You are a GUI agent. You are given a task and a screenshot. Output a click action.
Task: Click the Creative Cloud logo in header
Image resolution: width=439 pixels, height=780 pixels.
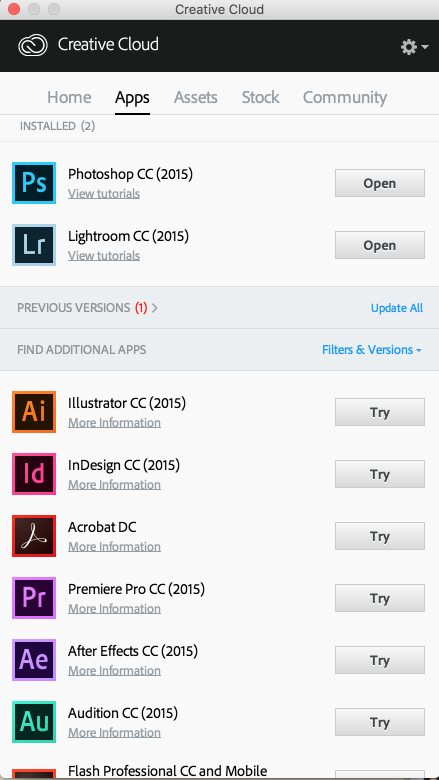(33, 45)
